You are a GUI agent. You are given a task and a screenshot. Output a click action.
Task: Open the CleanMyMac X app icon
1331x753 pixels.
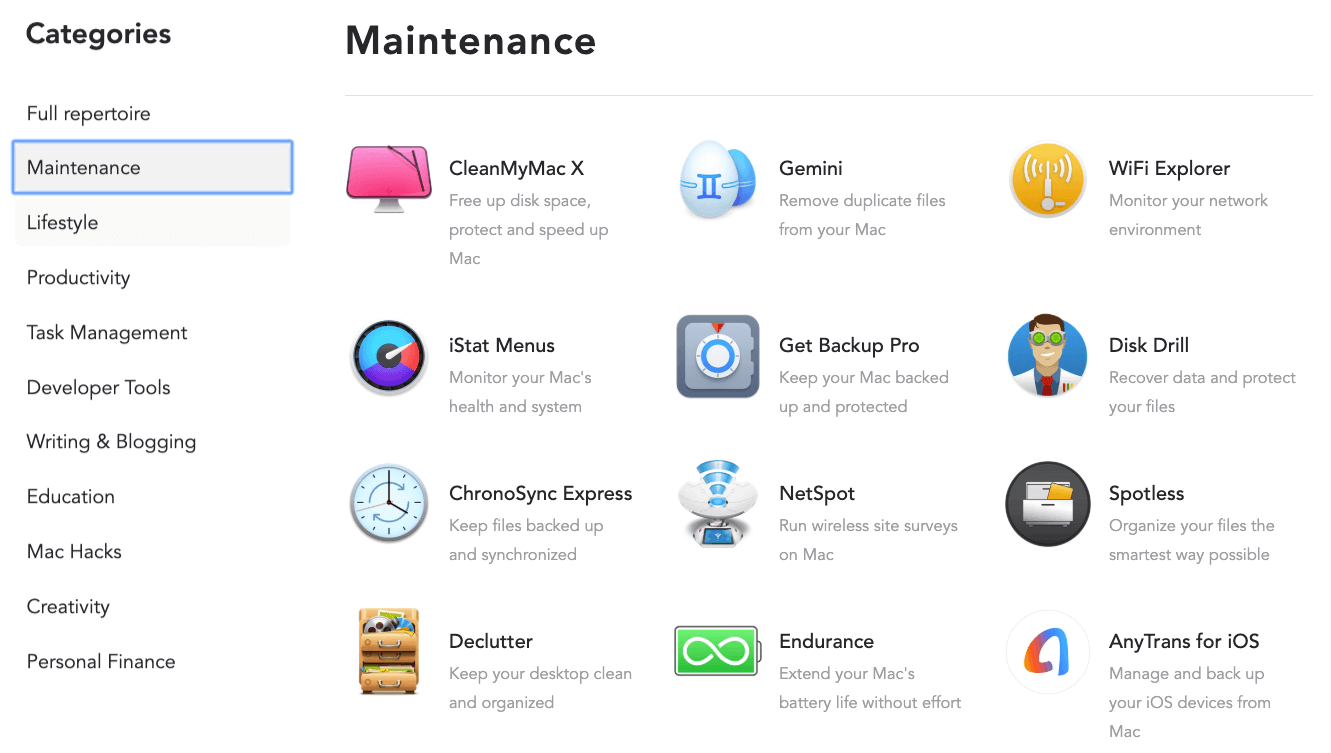(388, 180)
